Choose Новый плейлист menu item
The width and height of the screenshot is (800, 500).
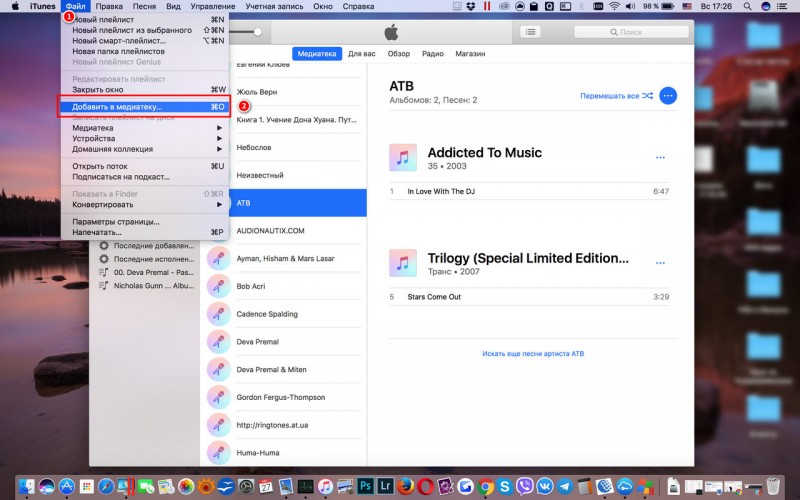tap(145, 19)
